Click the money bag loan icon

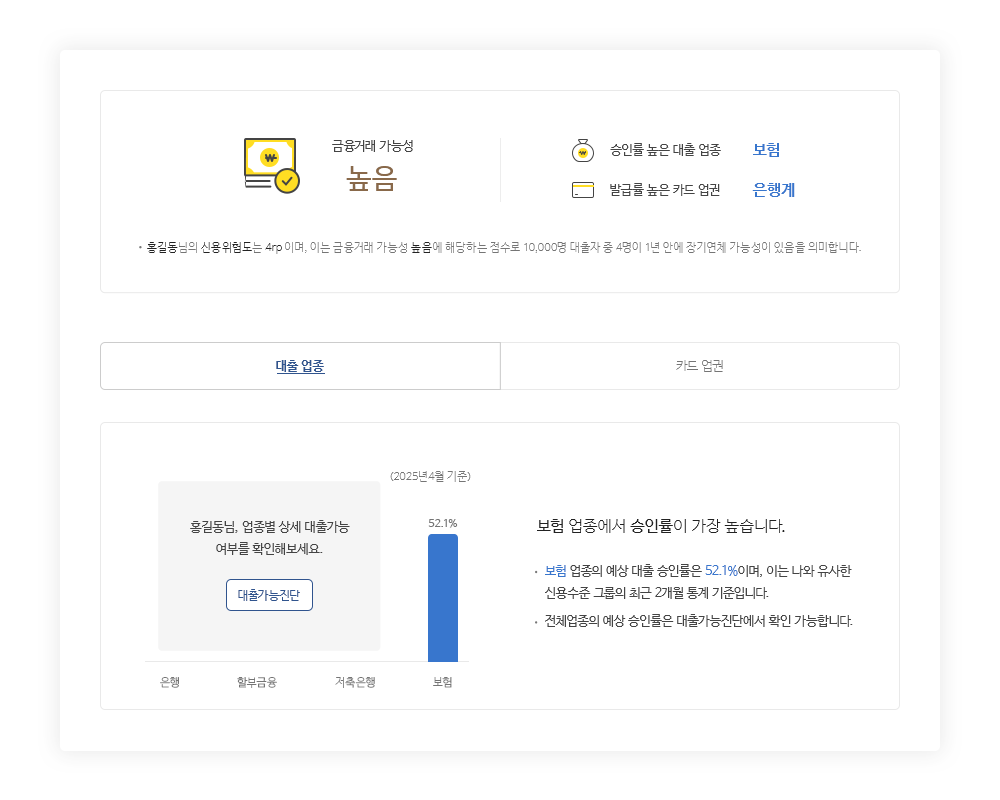[582, 151]
